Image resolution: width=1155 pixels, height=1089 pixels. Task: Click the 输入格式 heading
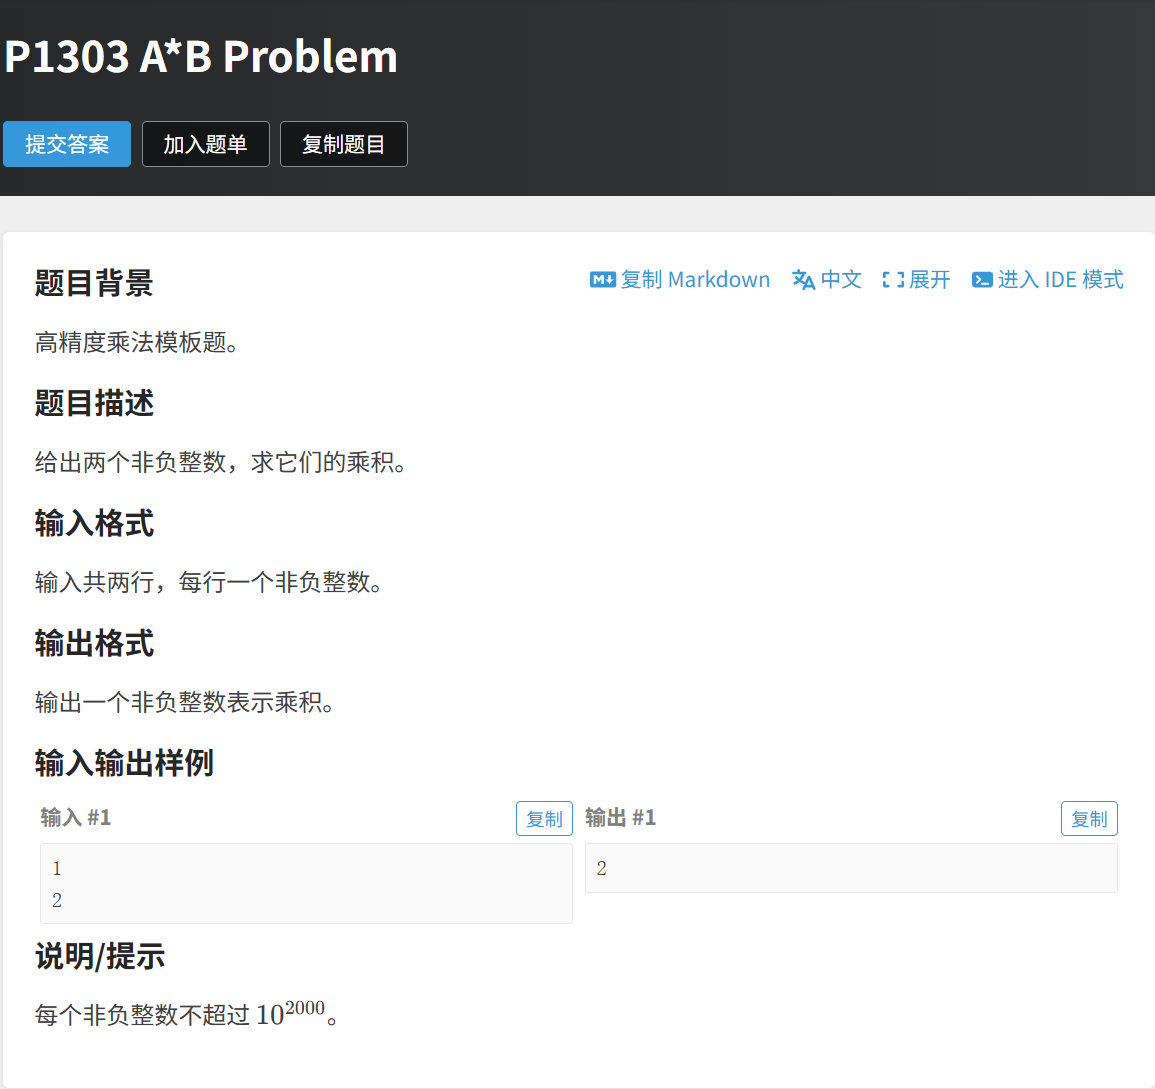click(x=94, y=524)
